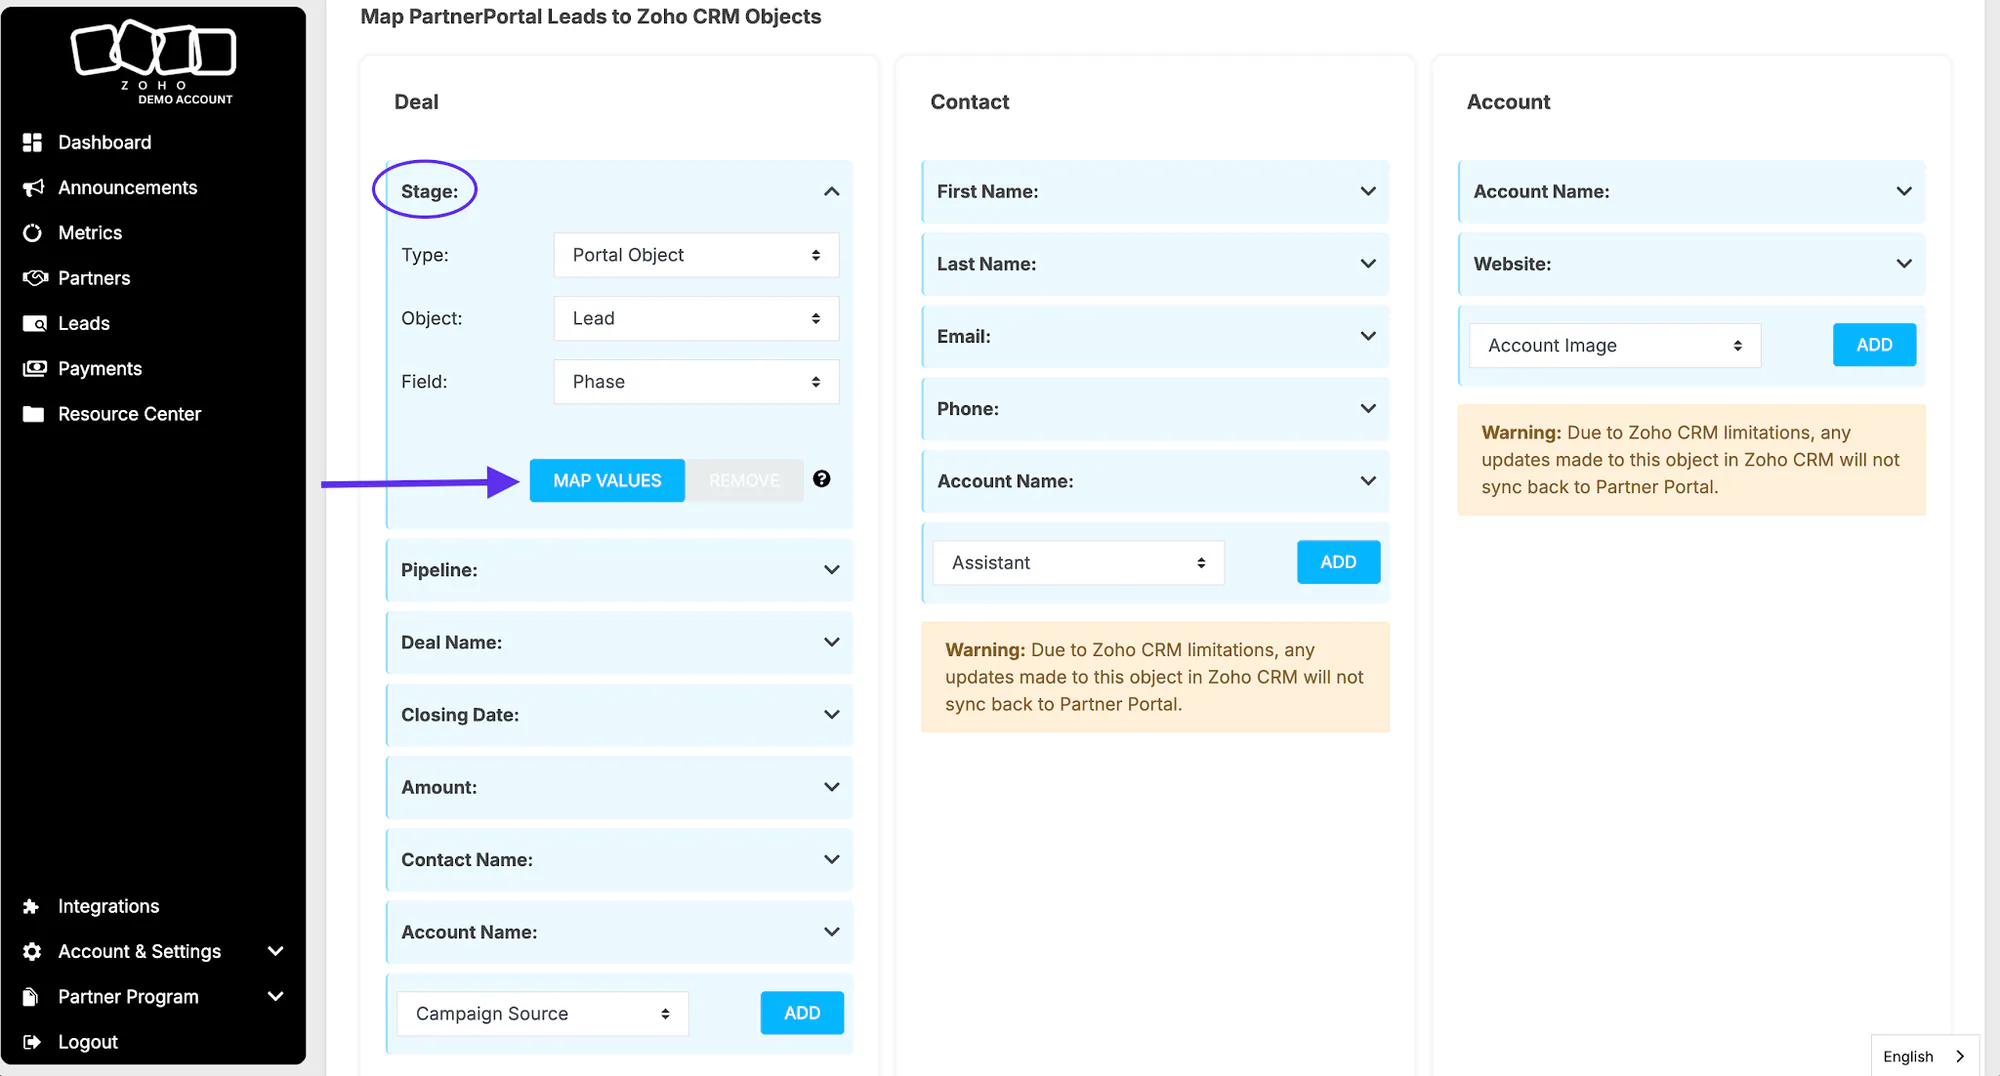The image size is (2000, 1076).
Task: Expand the Deal Name mapping row
Action: 620,642
